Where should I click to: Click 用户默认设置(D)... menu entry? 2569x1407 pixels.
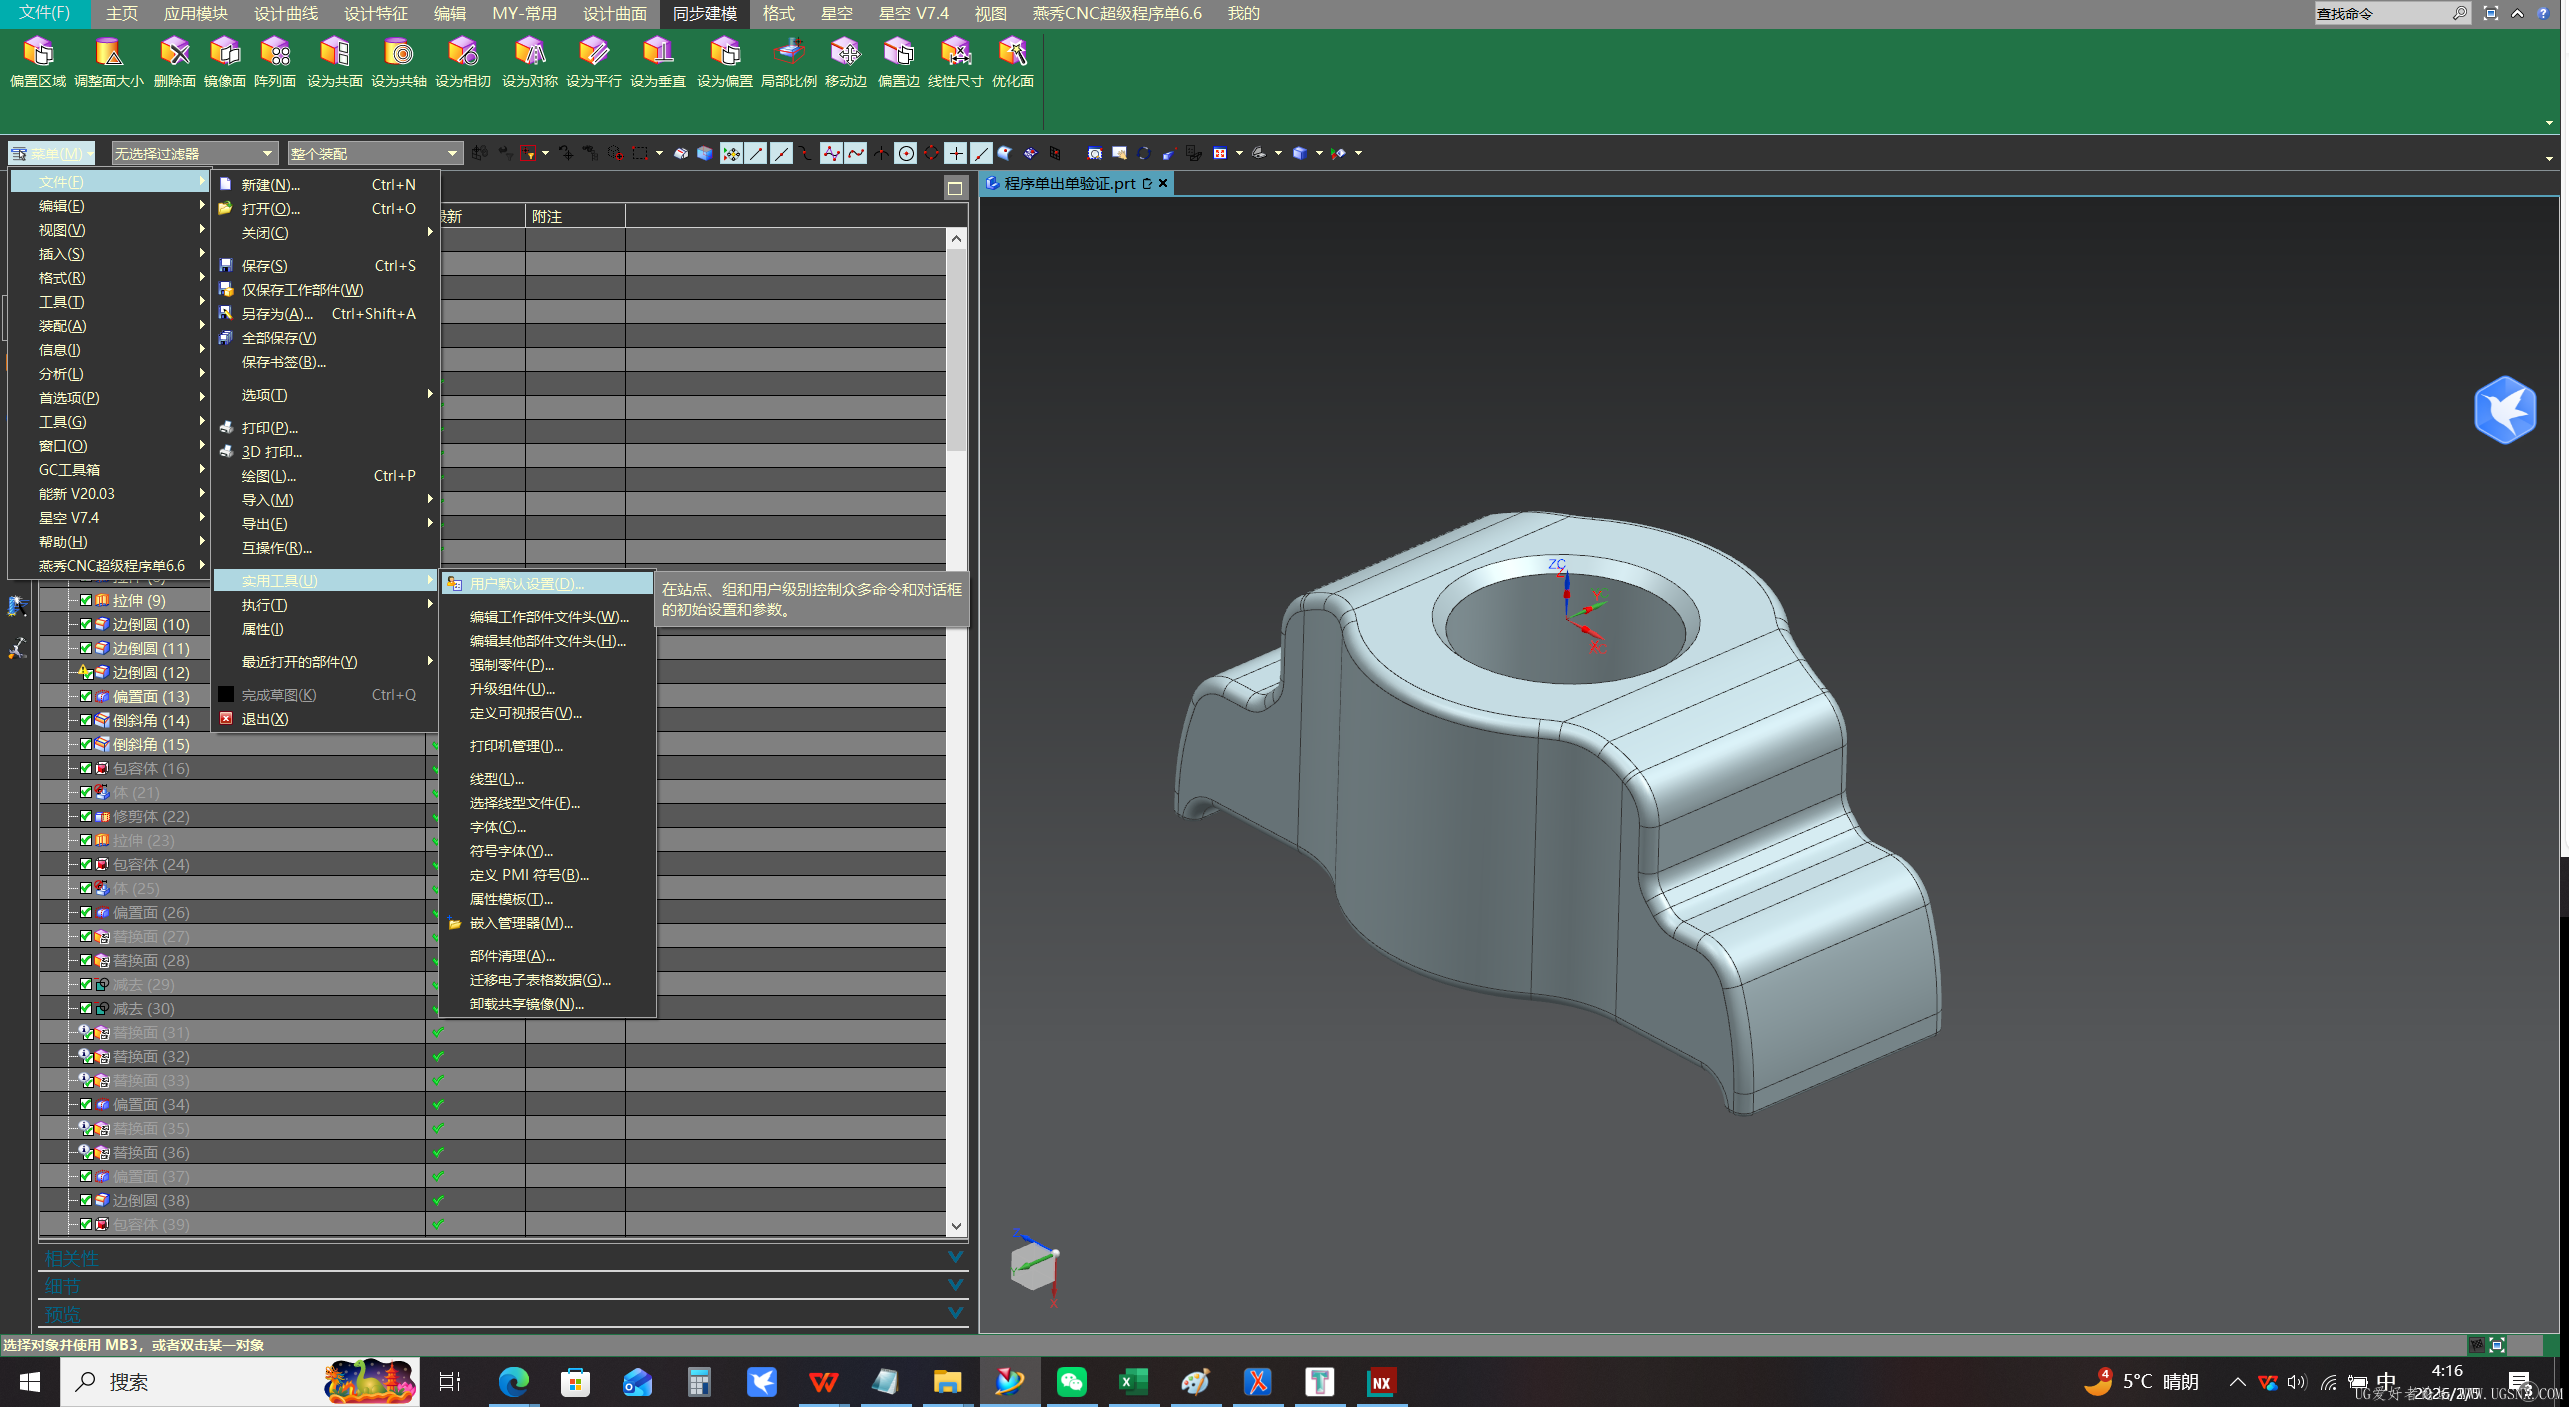click(x=526, y=583)
